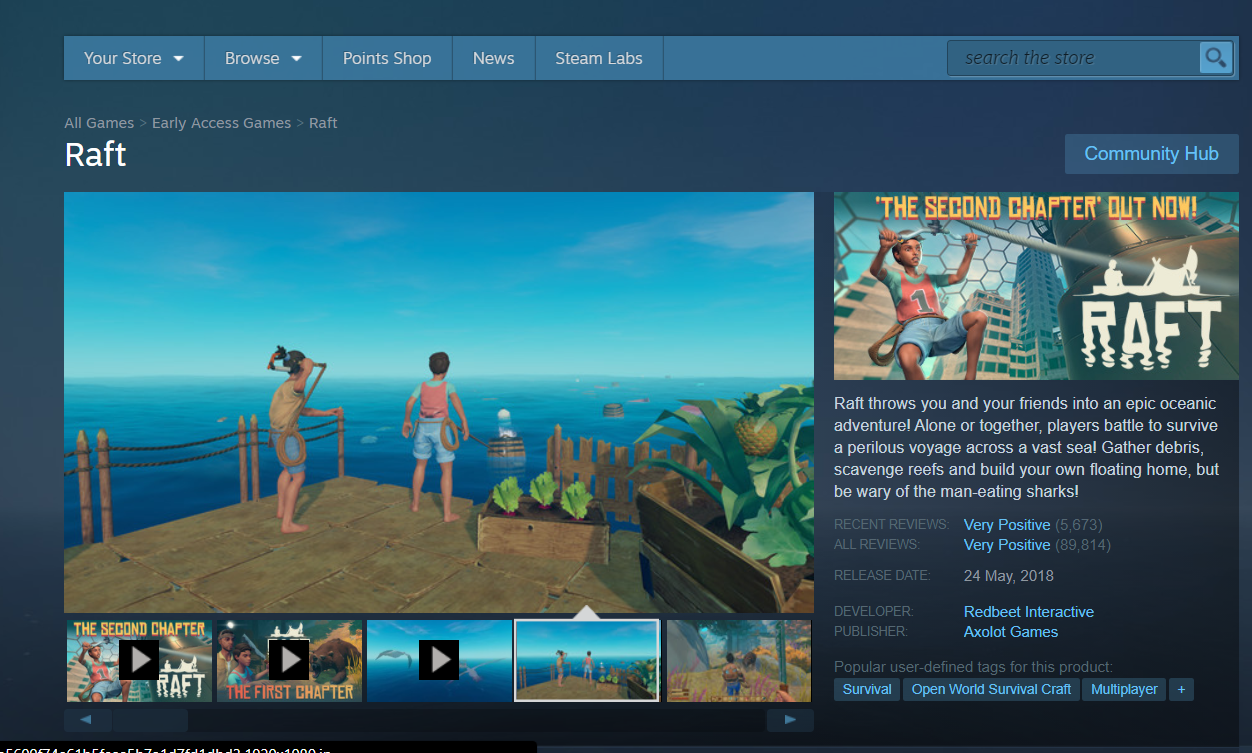
Task: Play the whale ocean video thumbnail
Action: [x=439, y=660]
